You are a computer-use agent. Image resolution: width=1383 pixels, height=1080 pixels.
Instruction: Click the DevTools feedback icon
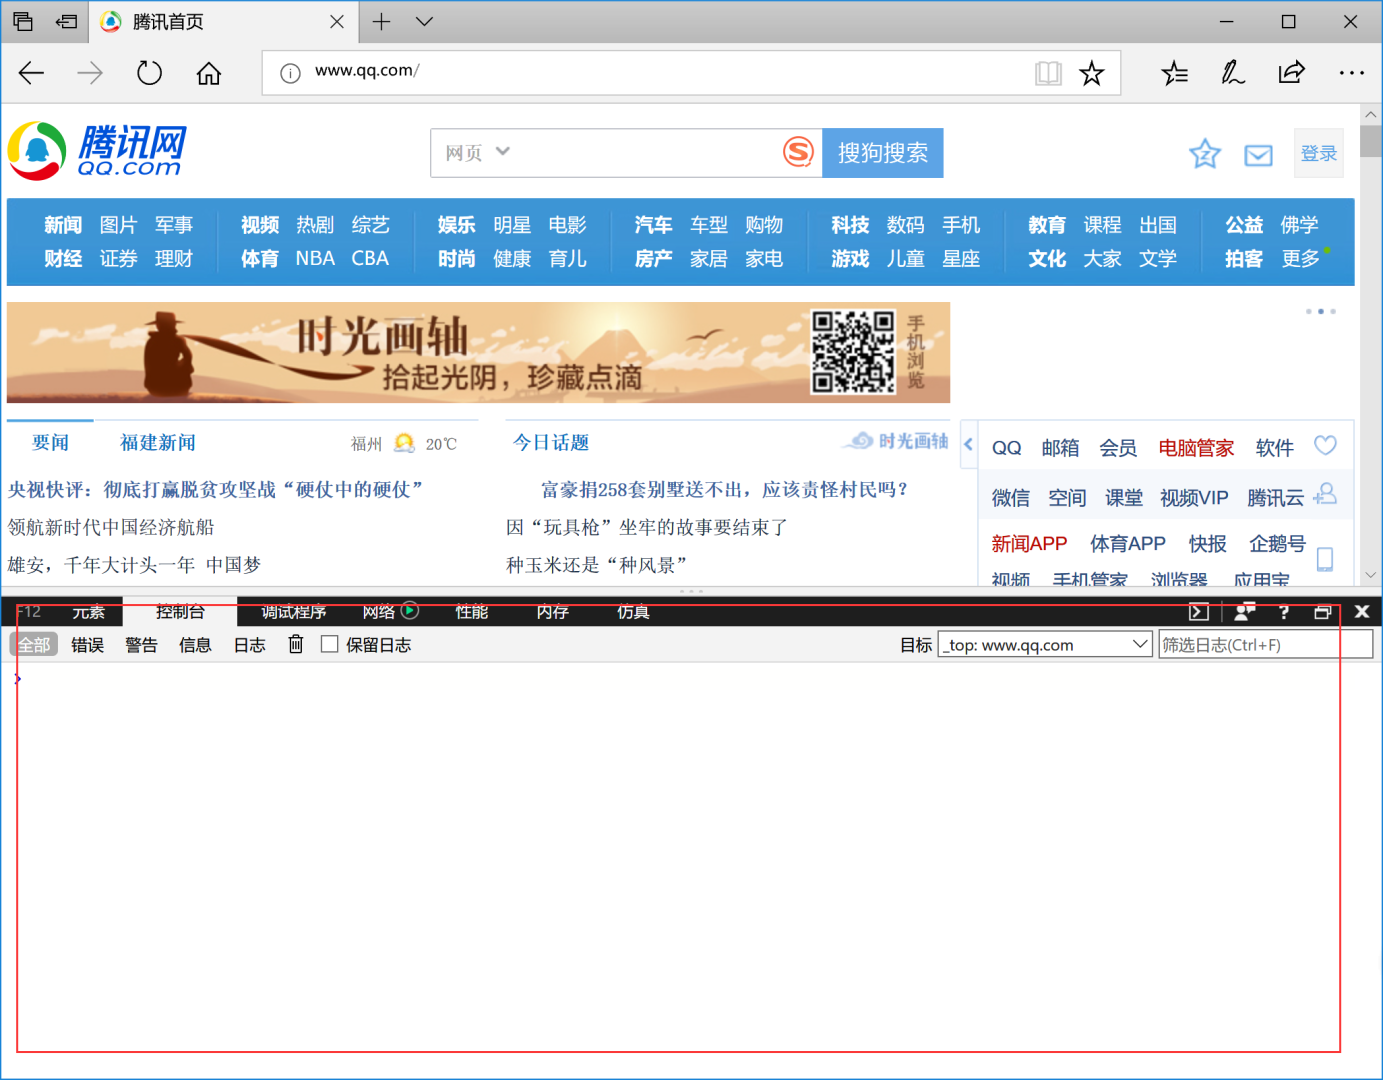tap(1244, 611)
